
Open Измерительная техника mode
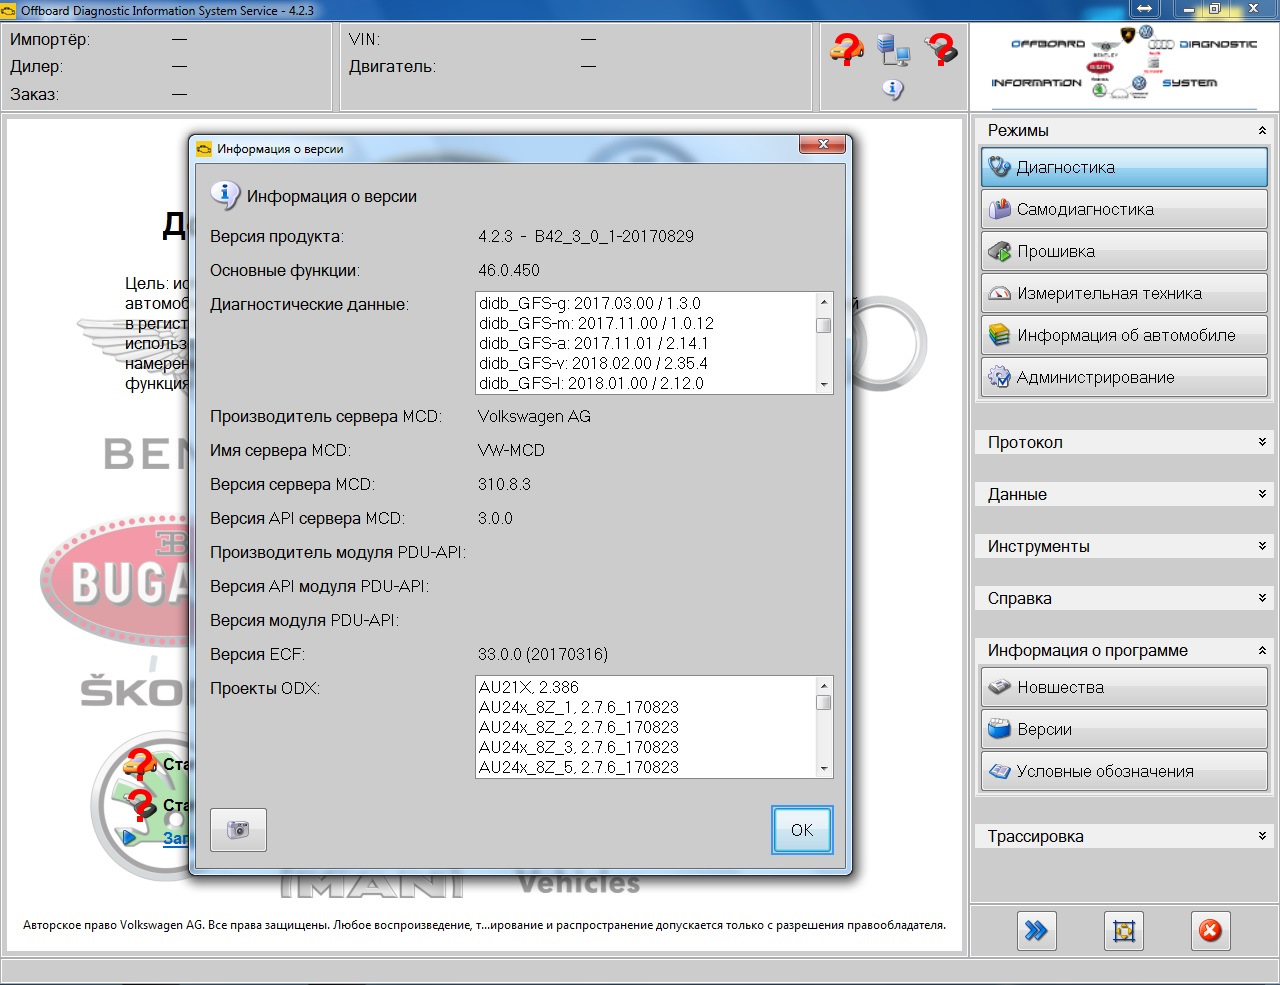click(x=1124, y=293)
